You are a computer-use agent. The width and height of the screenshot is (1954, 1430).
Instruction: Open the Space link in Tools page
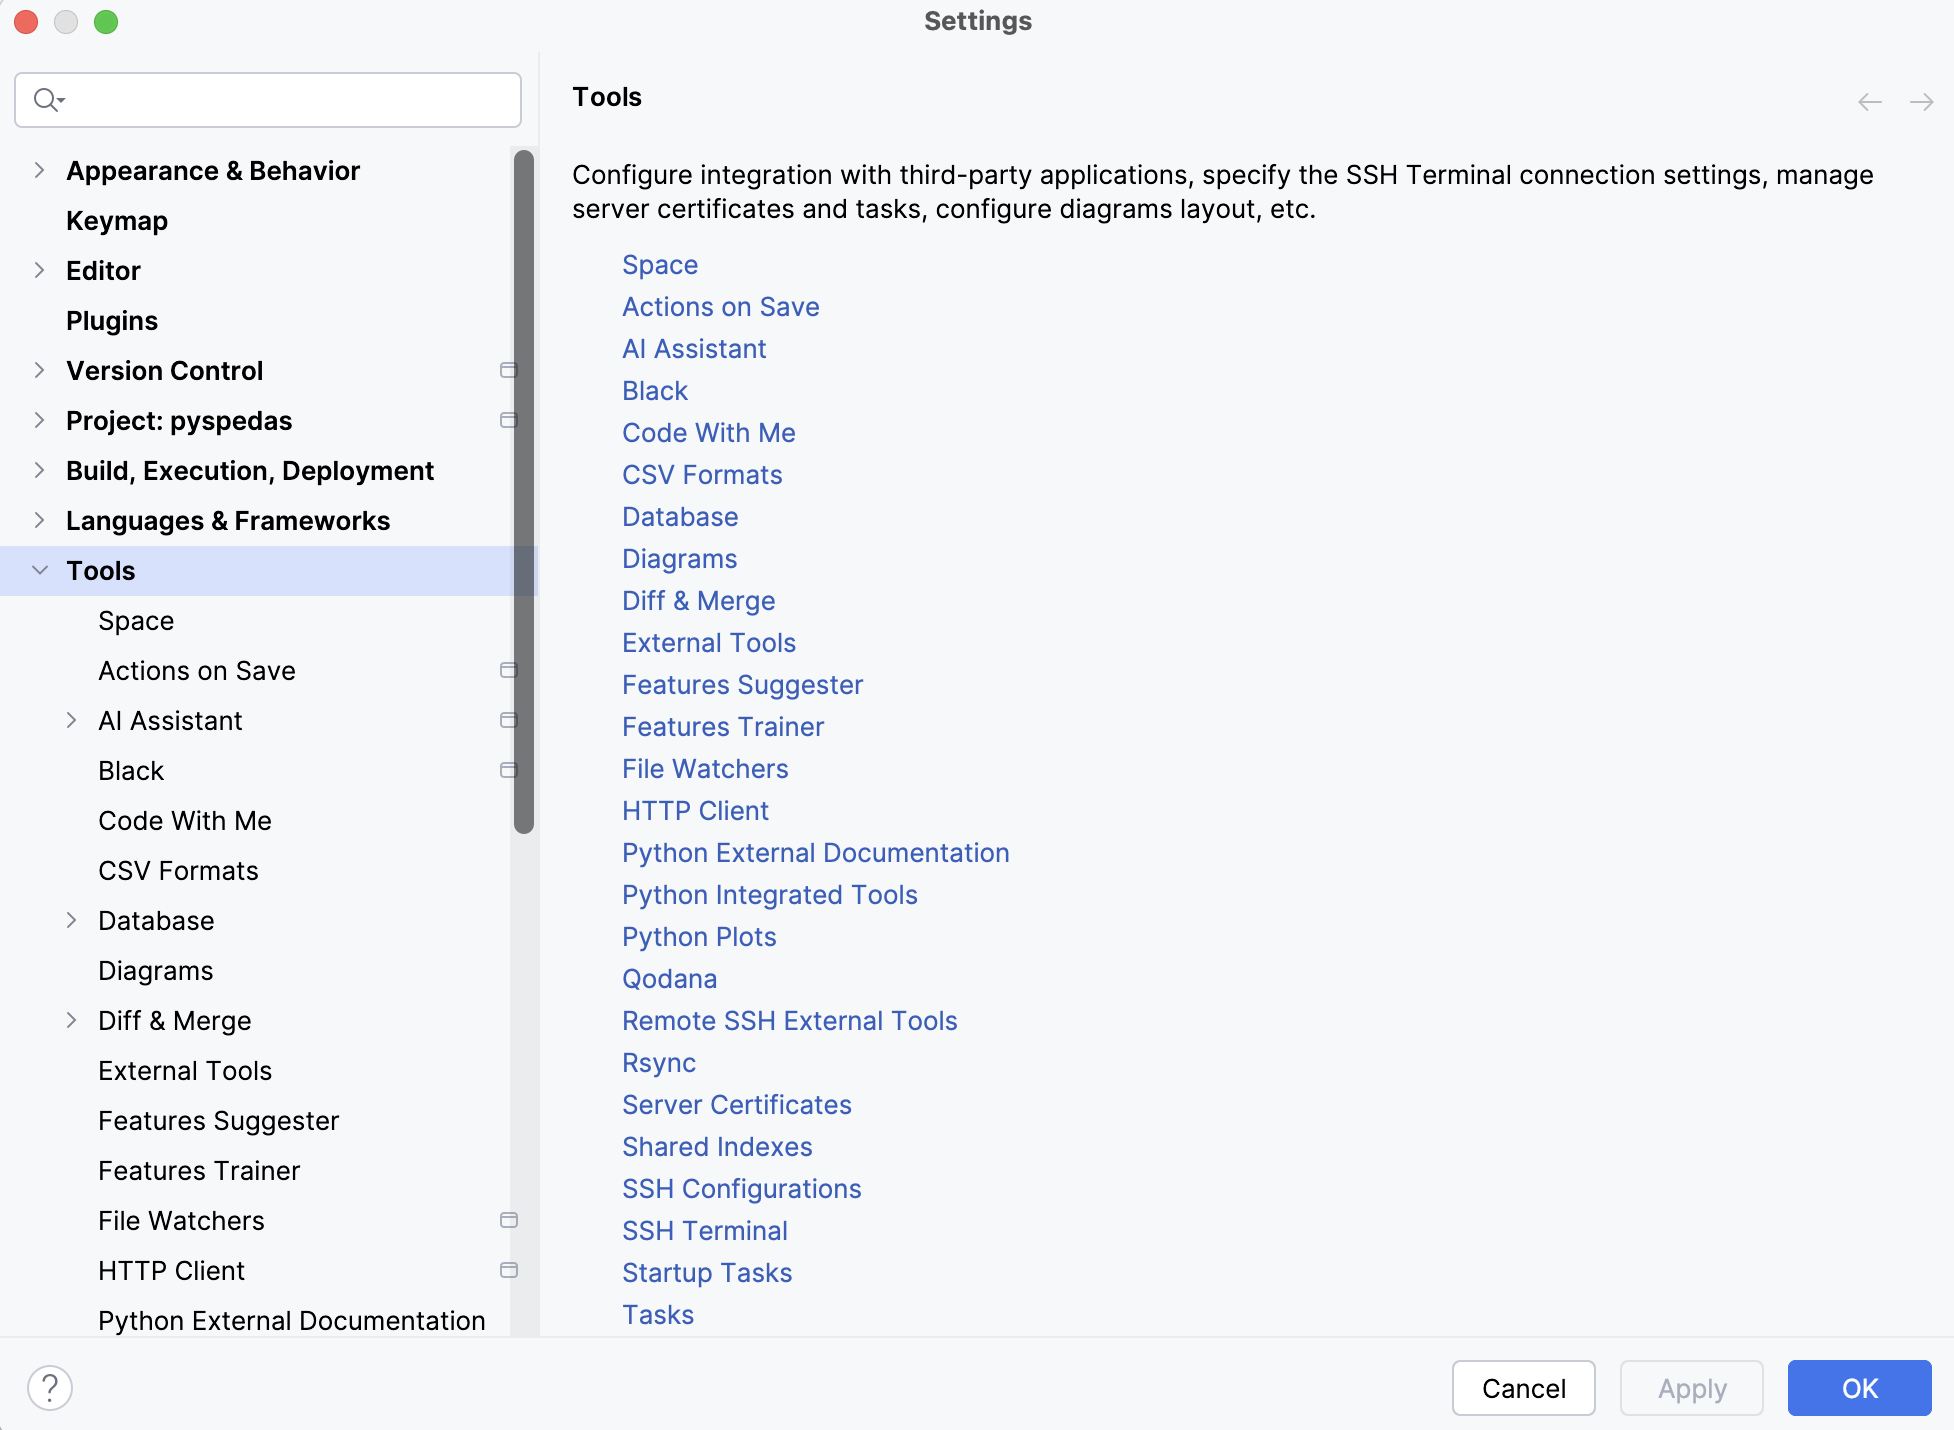click(660, 265)
